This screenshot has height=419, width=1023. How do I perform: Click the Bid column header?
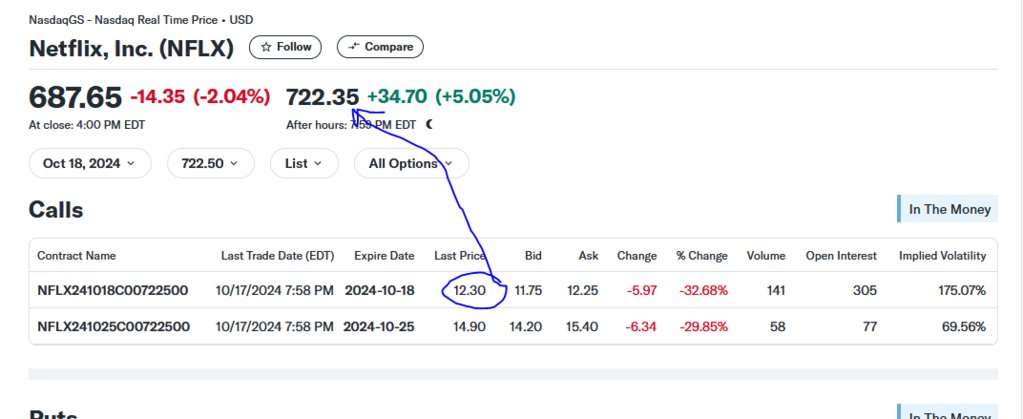[533, 256]
